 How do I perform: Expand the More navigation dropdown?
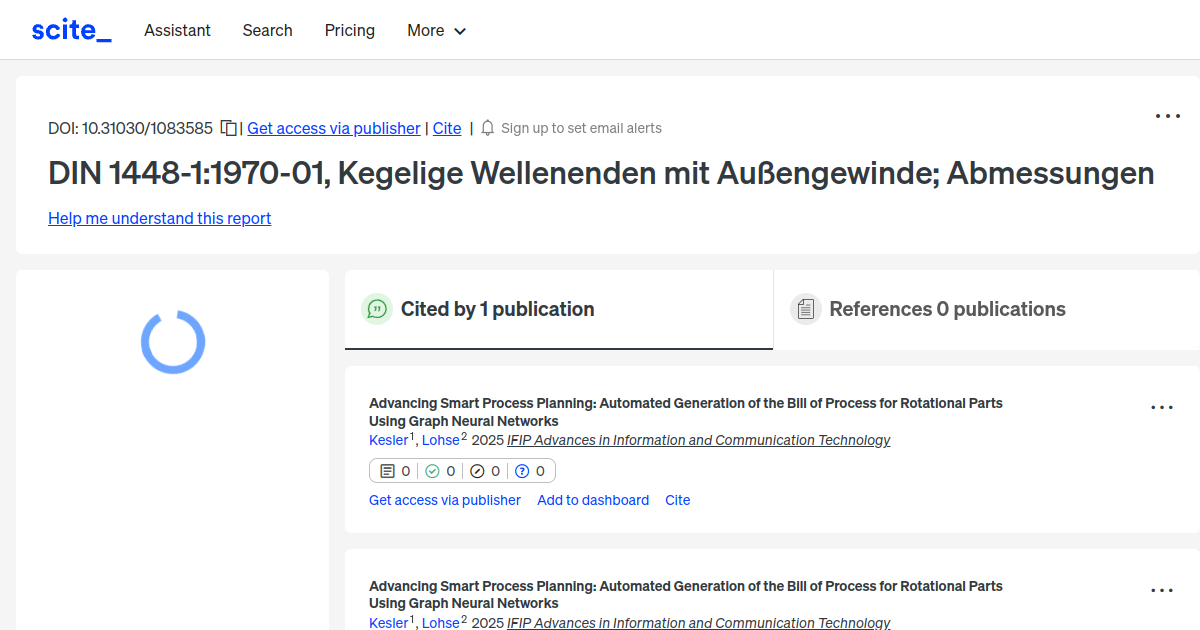[436, 30]
